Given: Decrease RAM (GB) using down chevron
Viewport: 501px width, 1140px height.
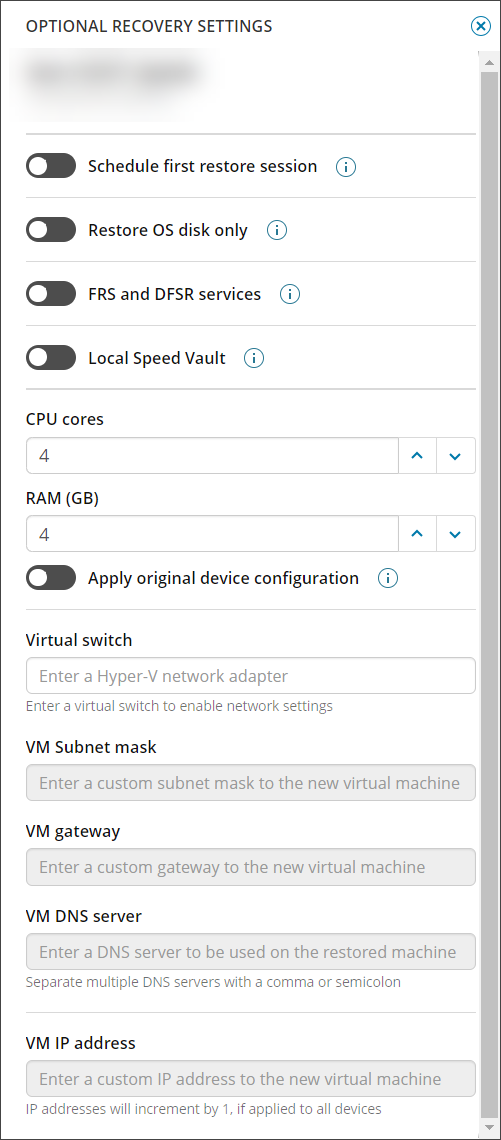Looking at the screenshot, I should 456,534.
